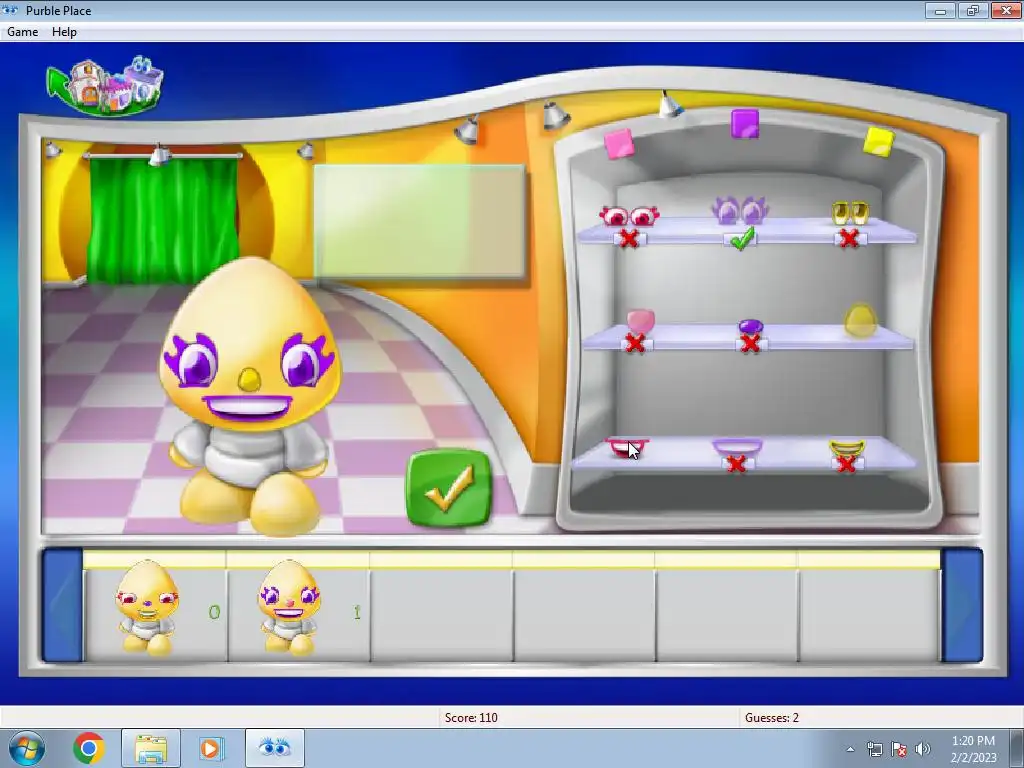Launch Google Chrome from the taskbar

coord(89,748)
